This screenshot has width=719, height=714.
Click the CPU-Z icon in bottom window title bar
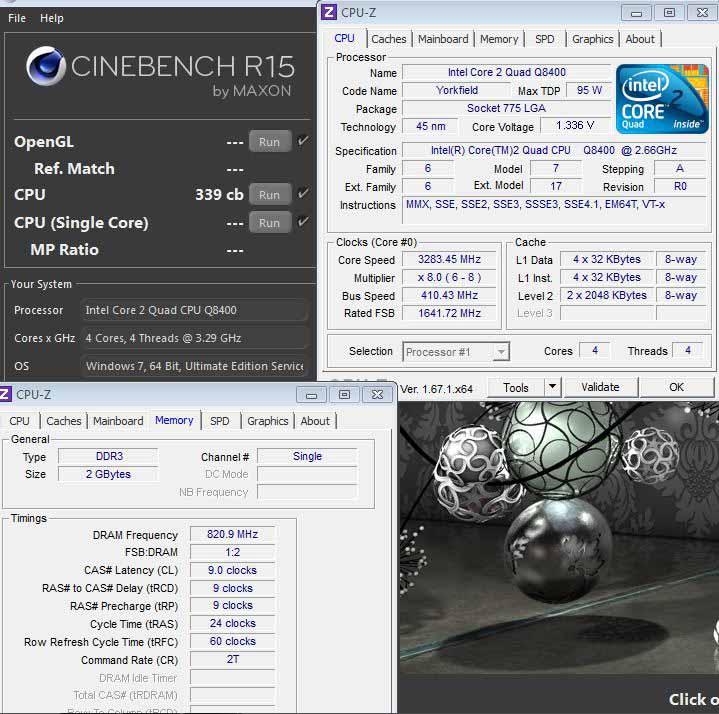coord(6,394)
